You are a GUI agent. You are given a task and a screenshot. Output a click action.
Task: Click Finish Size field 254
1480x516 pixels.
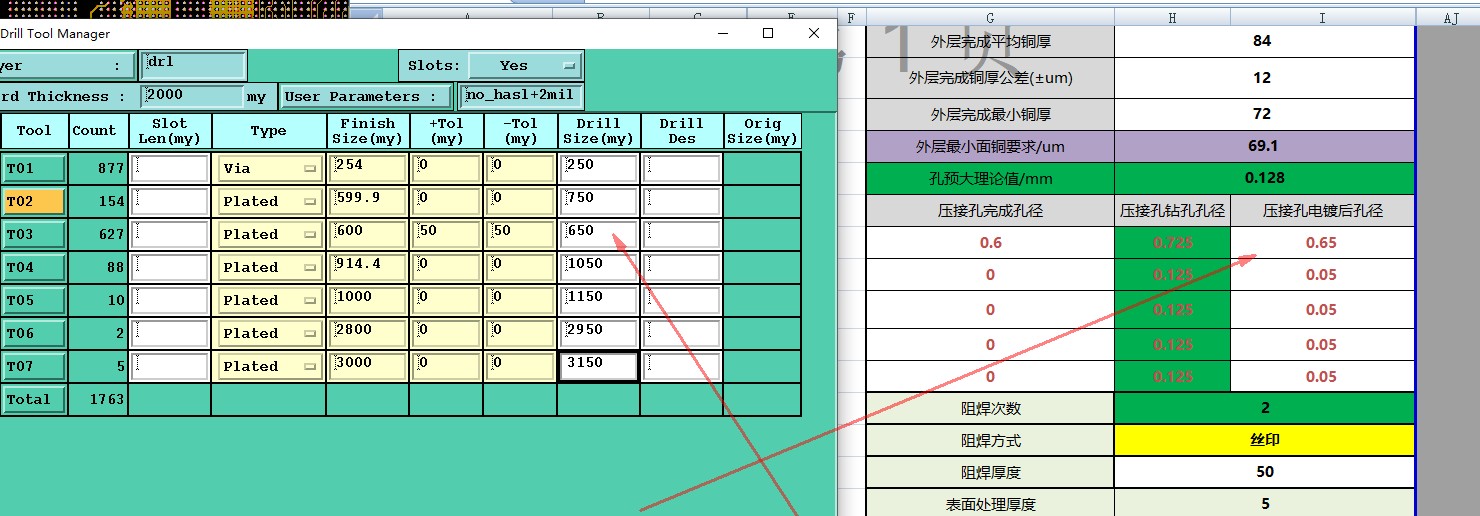pos(368,168)
